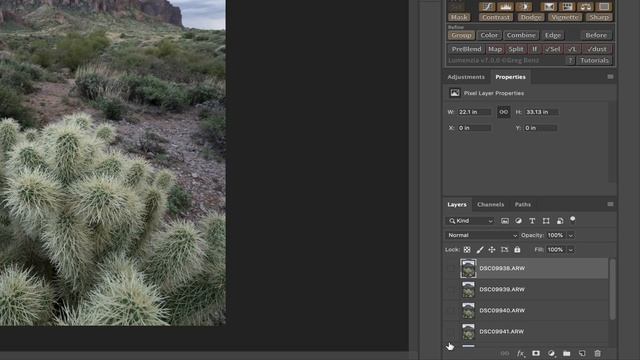Lock transparent pixels of the layer
This screenshot has height=360, width=640.
467,250
